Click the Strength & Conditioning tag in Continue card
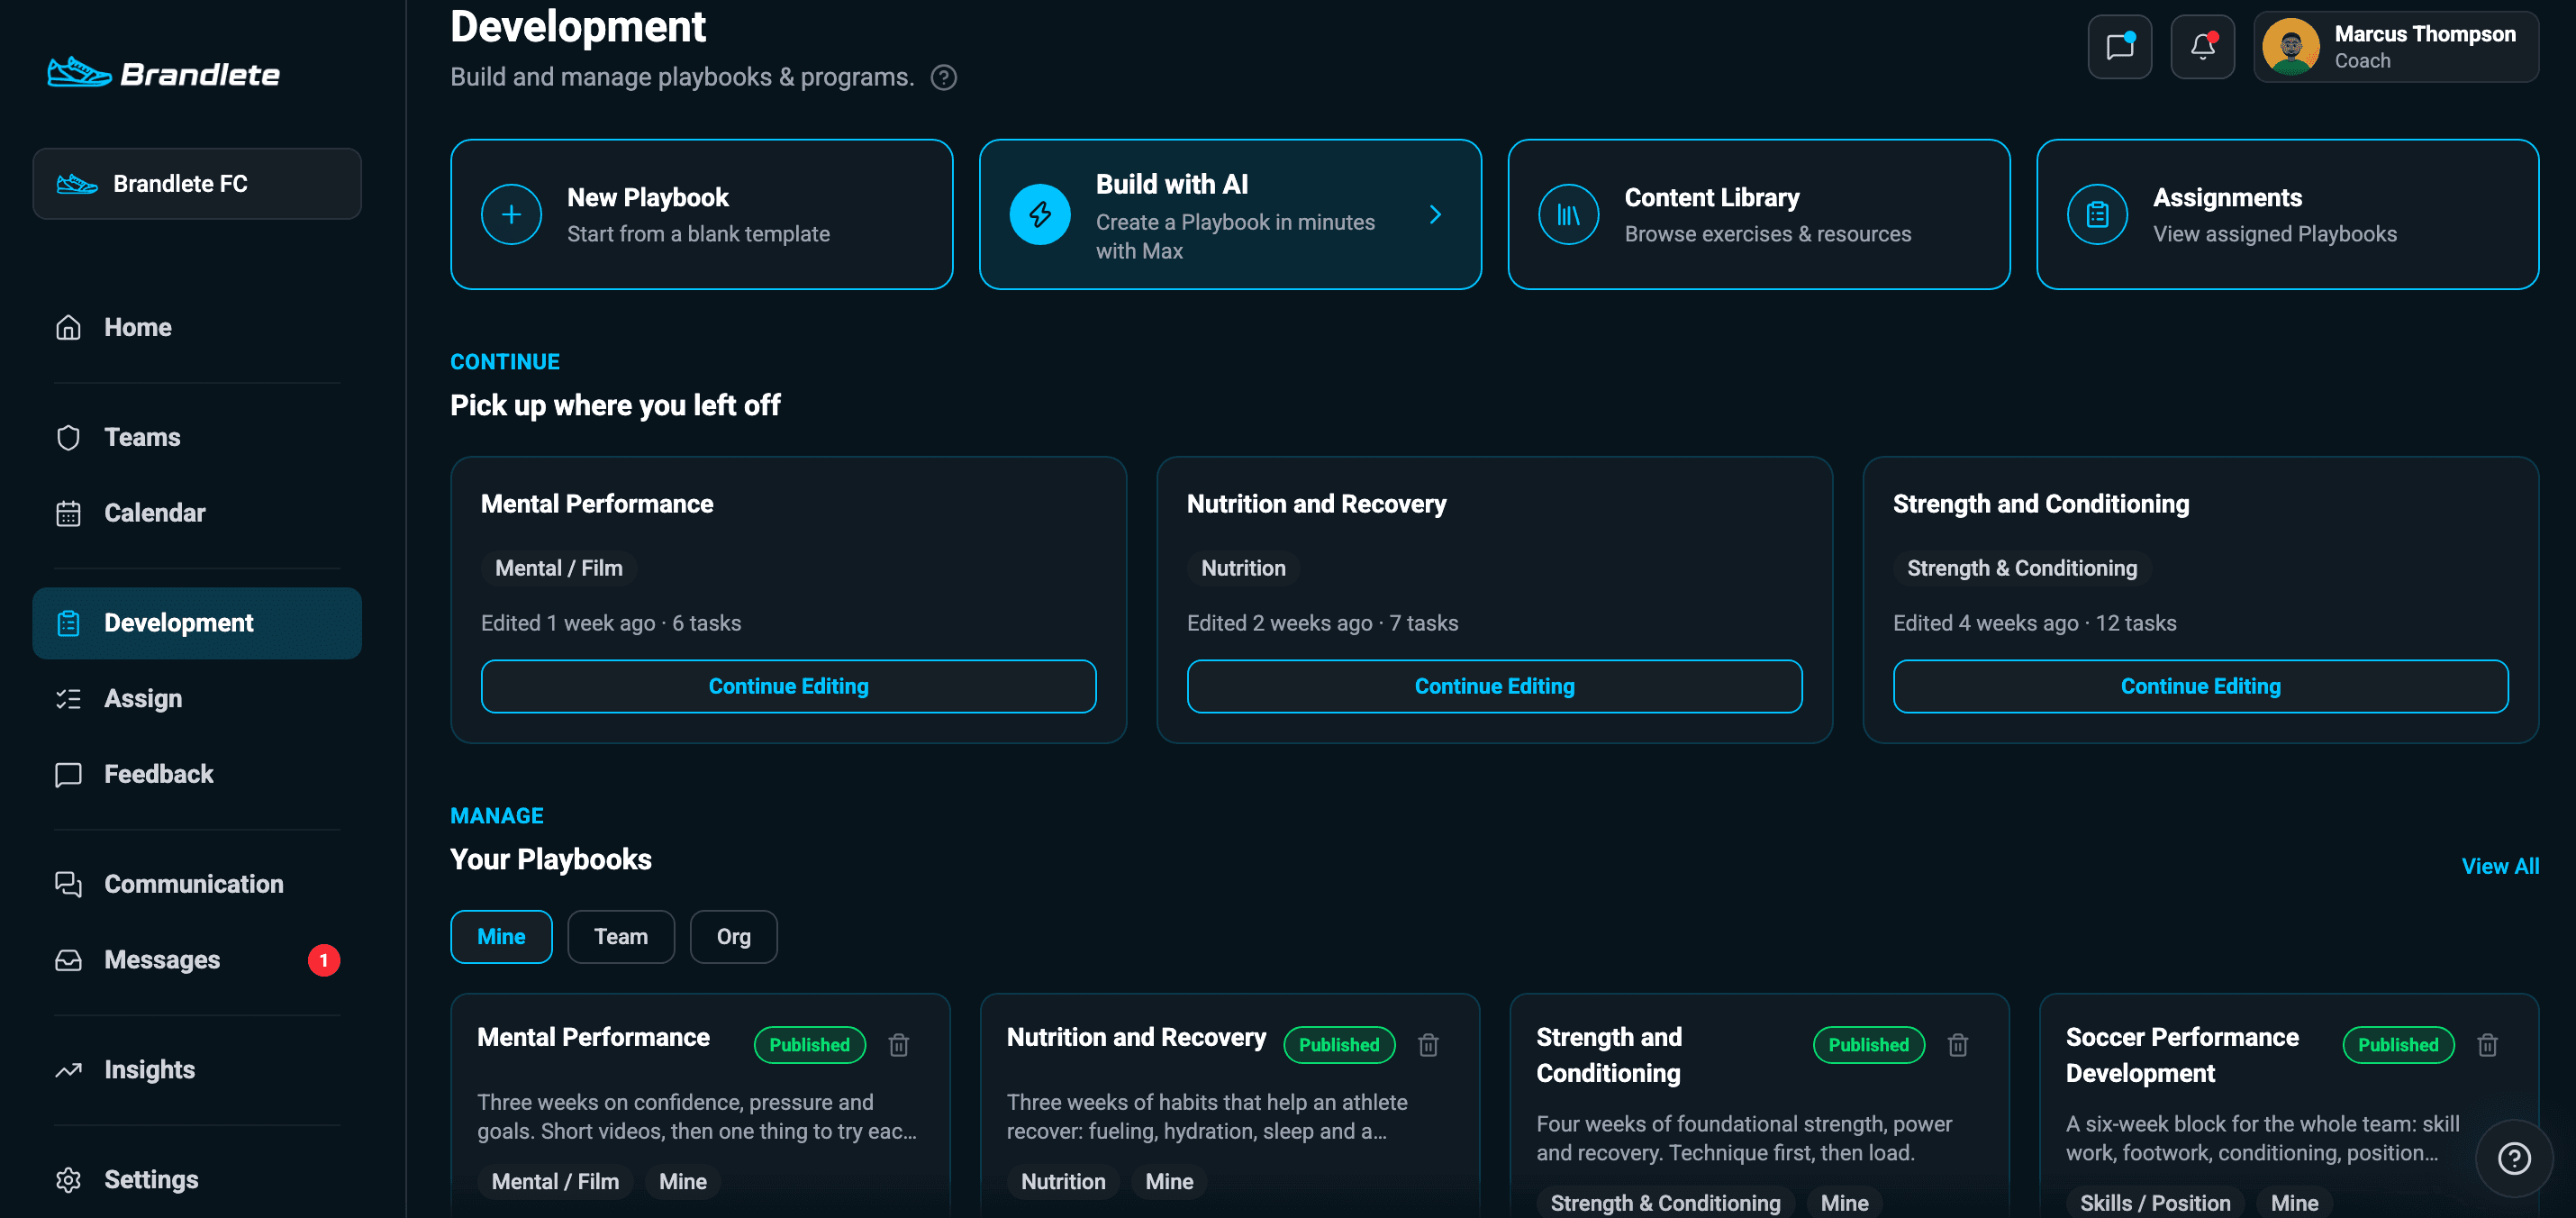Image resolution: width=2576 pixels, height=1218 pixels. 2021,568
